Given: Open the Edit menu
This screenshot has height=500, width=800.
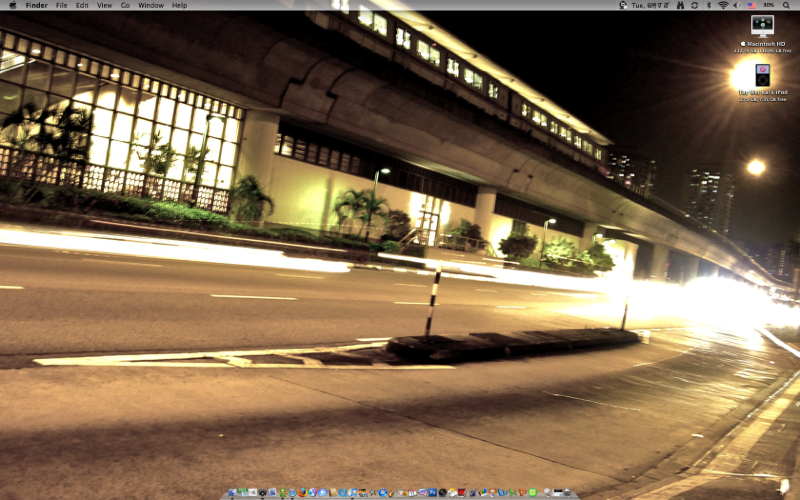Looking at the screenshot, I should [82, 5].
